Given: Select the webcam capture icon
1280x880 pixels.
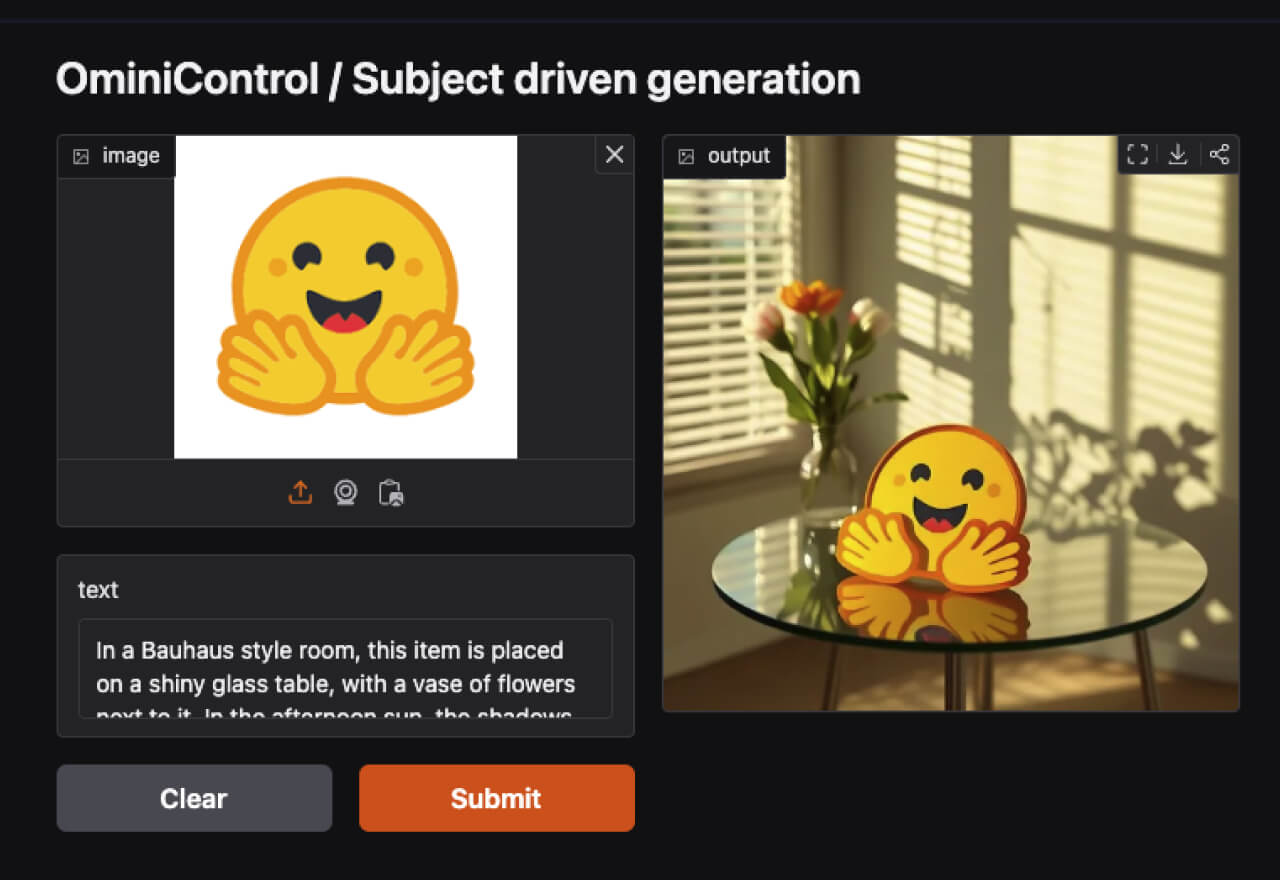Looking at the screenshot, I should (345, 493).
